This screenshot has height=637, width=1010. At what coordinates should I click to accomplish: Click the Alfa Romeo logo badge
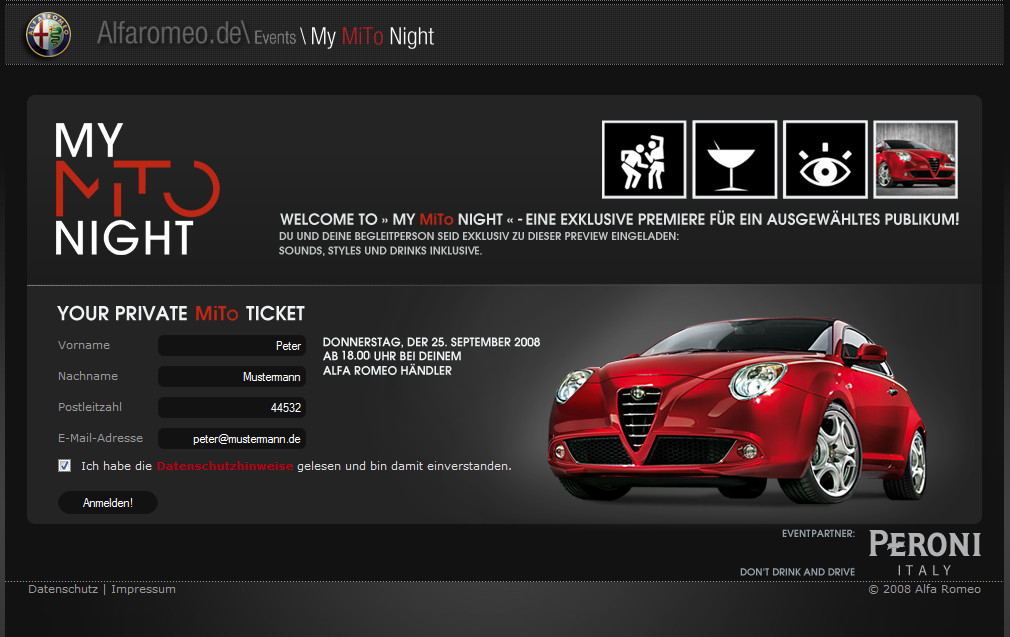48,35
